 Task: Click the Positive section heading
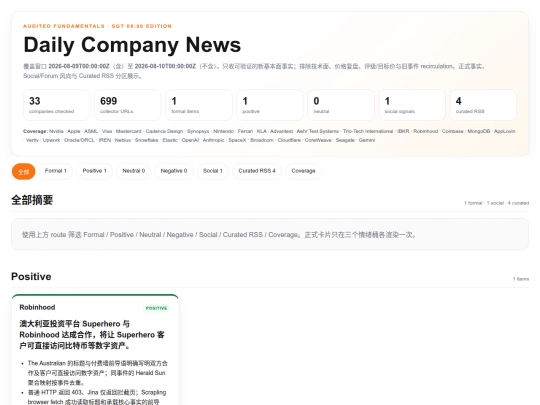[x=31, y=277]
